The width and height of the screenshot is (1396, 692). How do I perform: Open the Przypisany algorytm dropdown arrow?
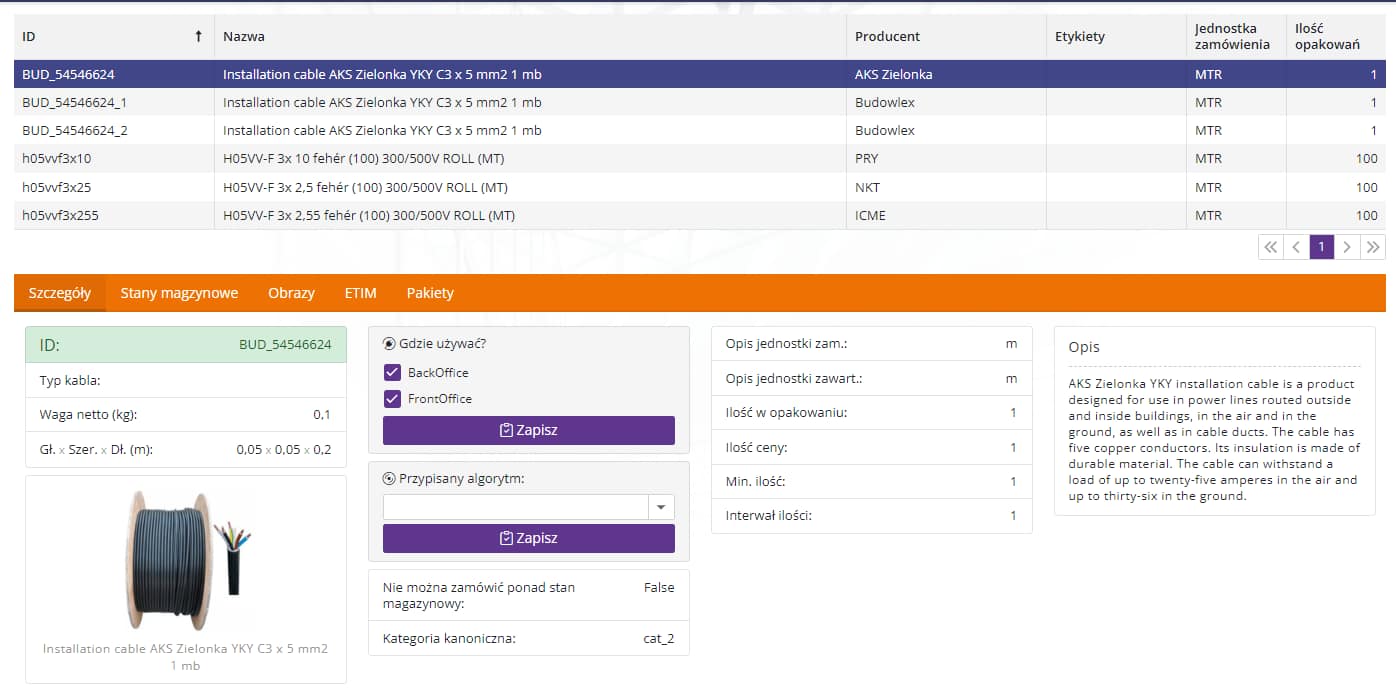point(661,507)
